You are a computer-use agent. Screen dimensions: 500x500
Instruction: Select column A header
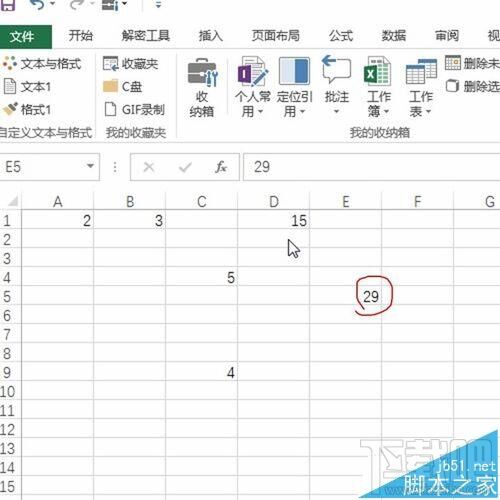[58, 202]
